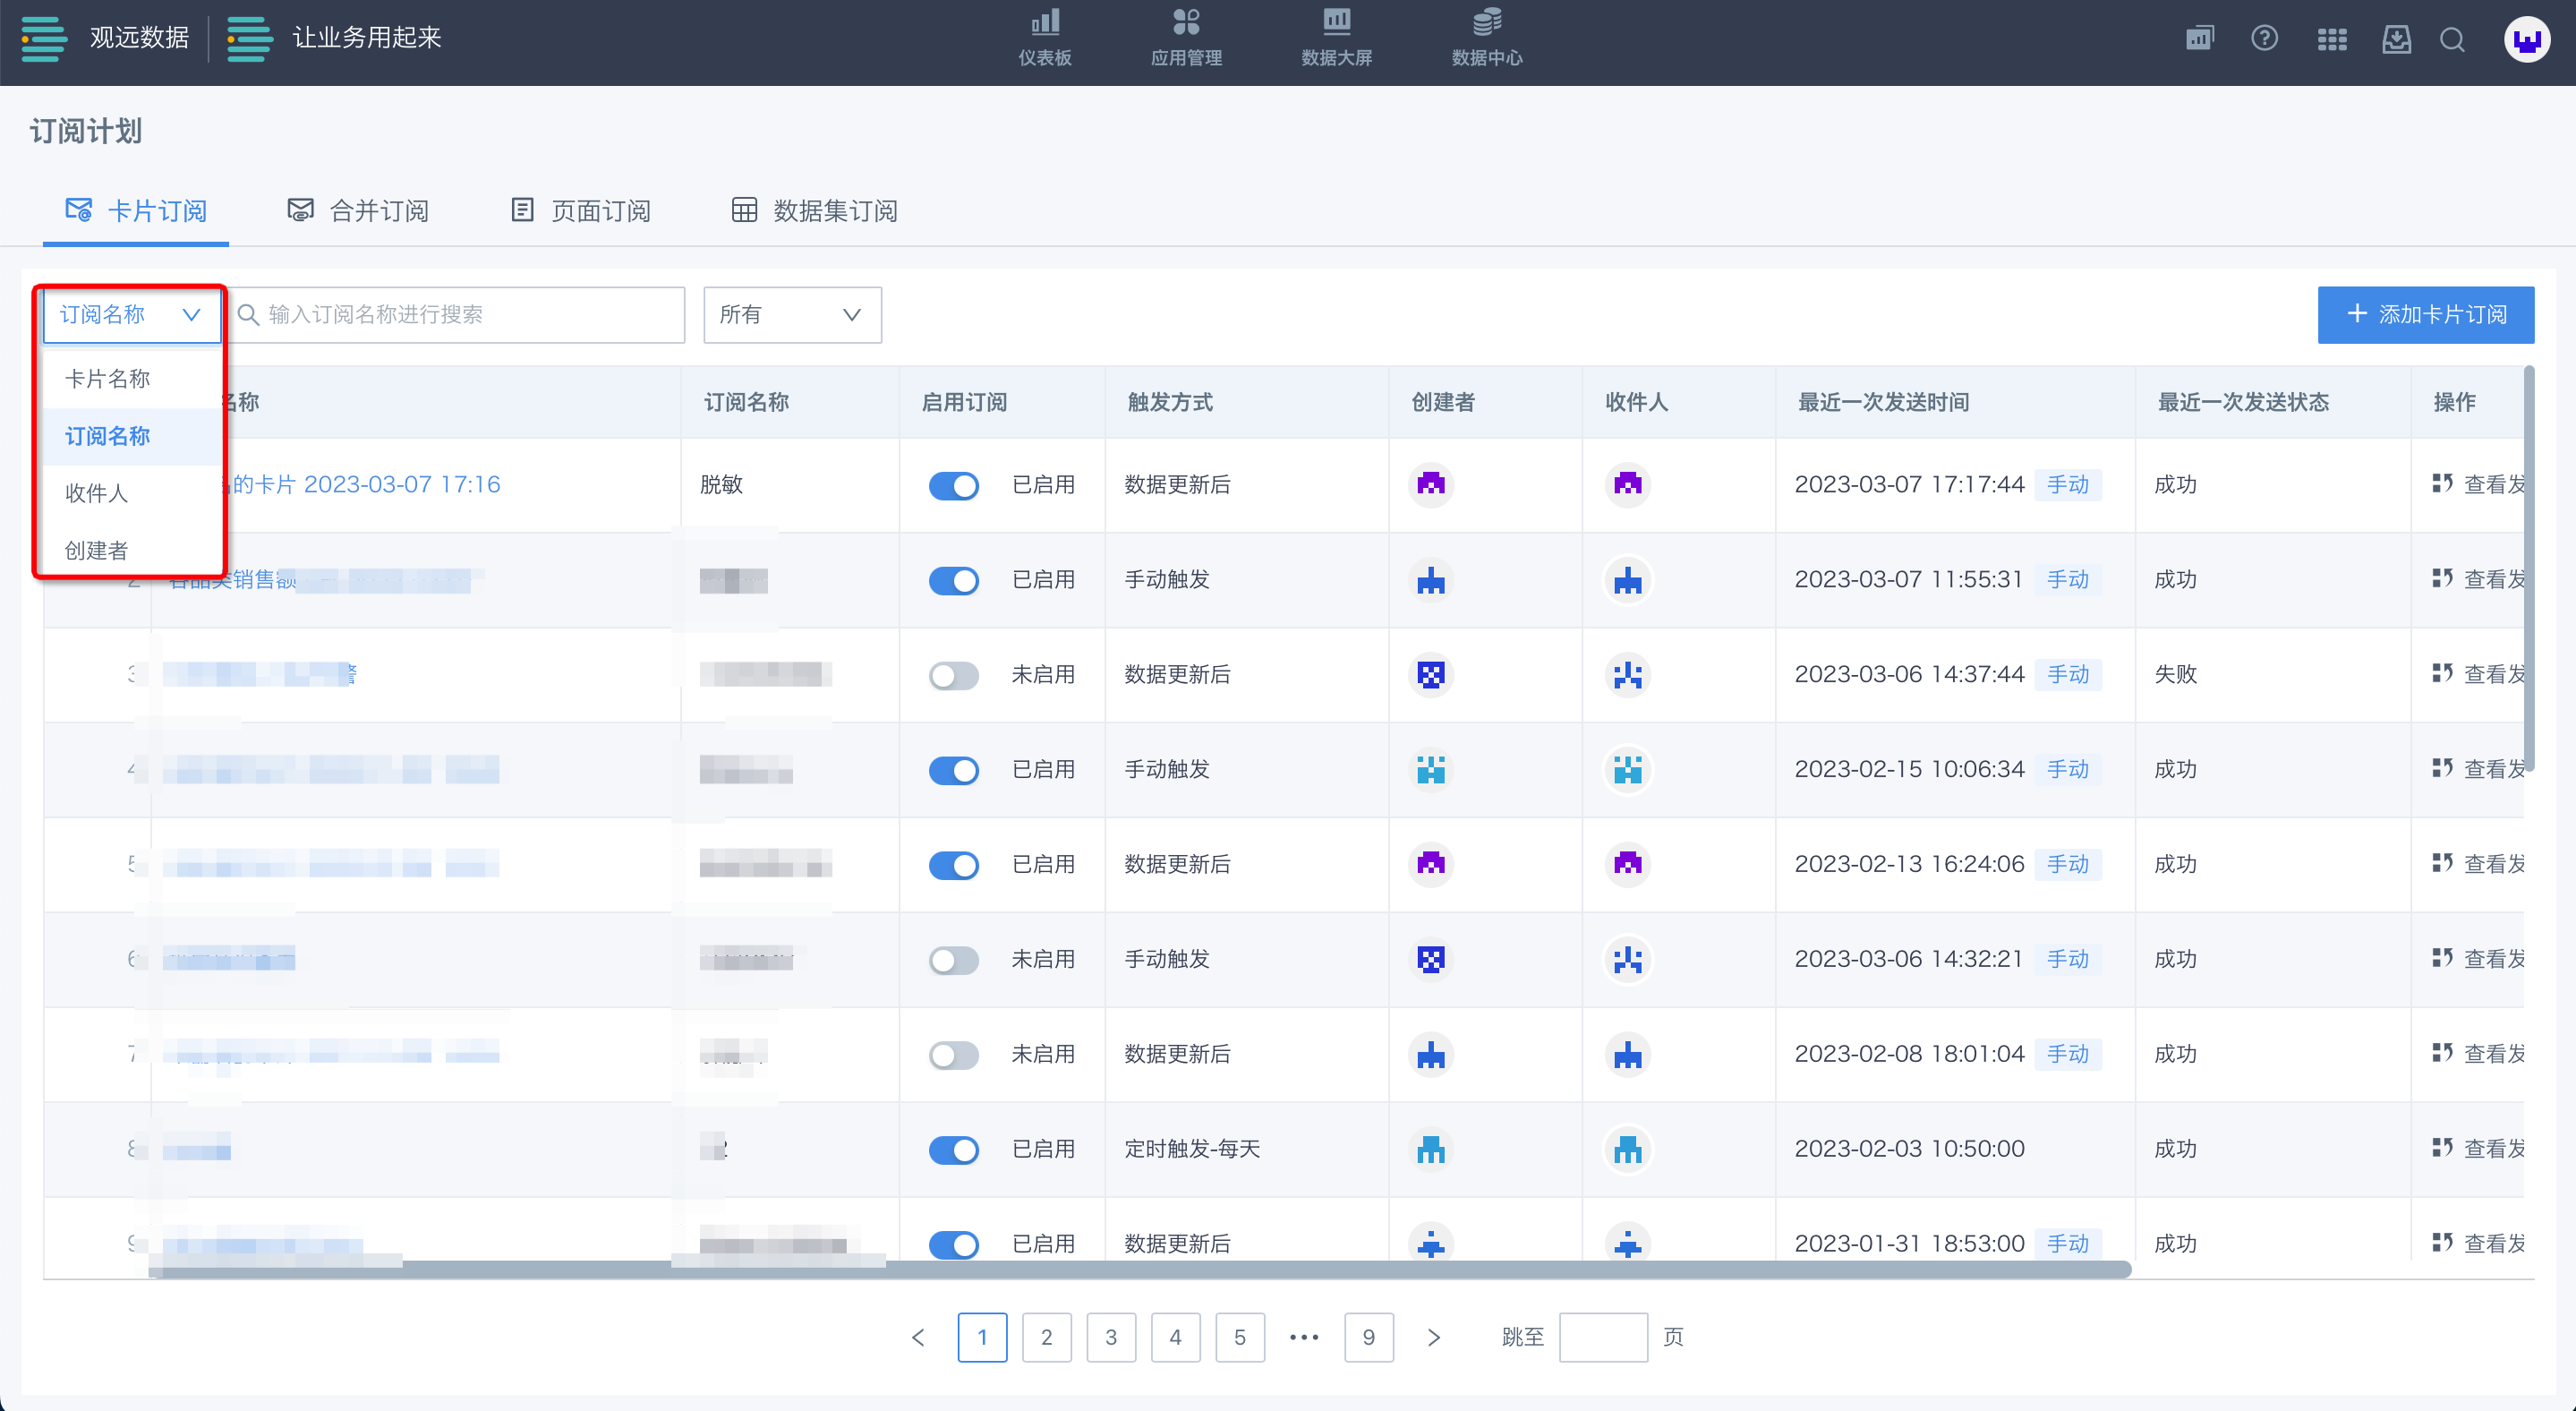Go to page 5
Image resolution: width=2576 pixels, height=1411 pixels.
click(x=1239, y=1337)
